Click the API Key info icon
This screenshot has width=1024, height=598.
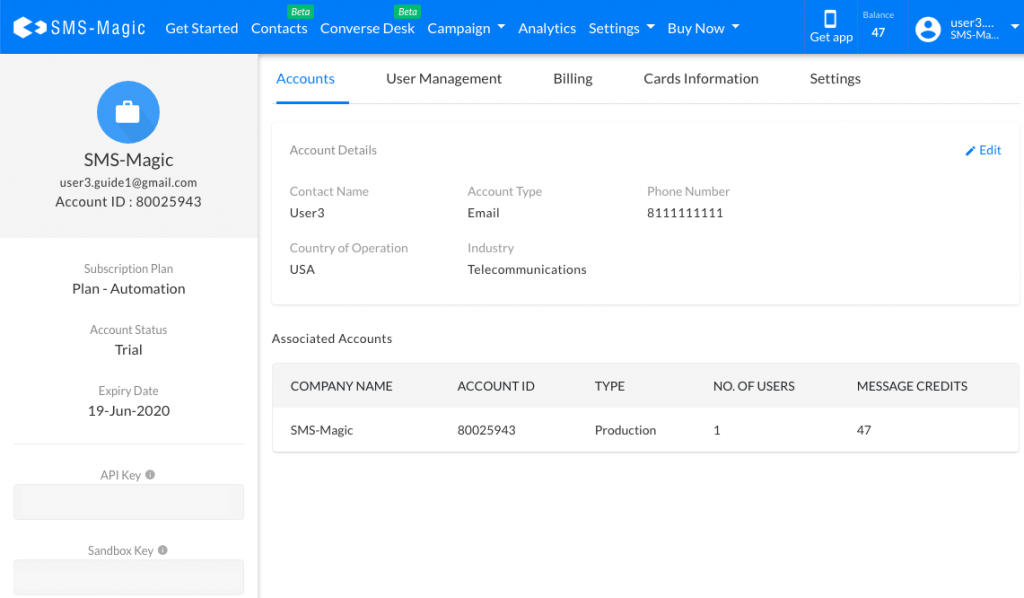point(150,474)
